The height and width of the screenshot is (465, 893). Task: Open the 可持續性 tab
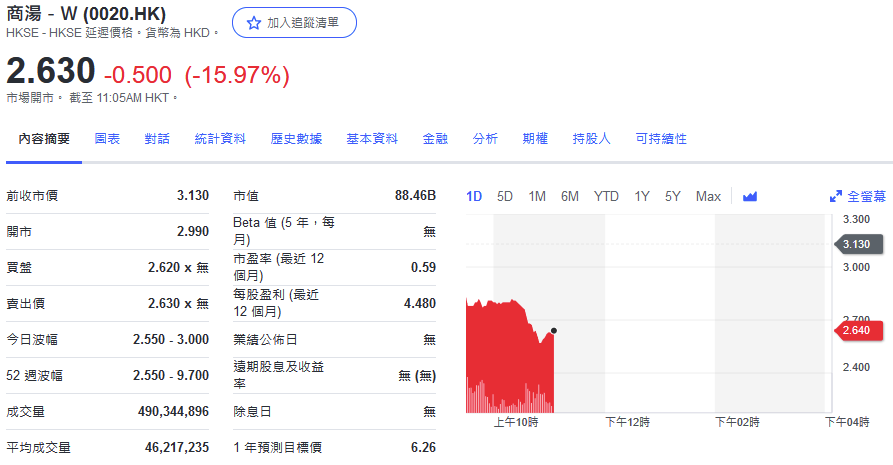(661, 139)
